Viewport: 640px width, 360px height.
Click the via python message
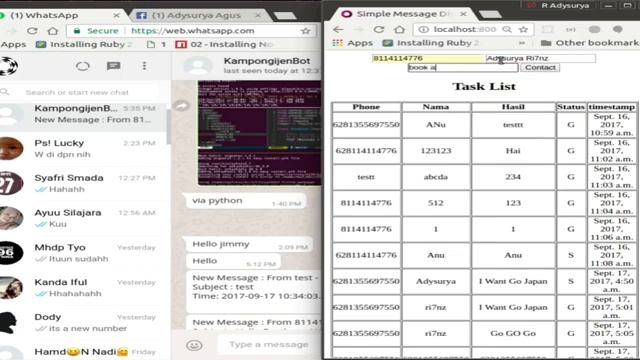click(x=246, y=201)
